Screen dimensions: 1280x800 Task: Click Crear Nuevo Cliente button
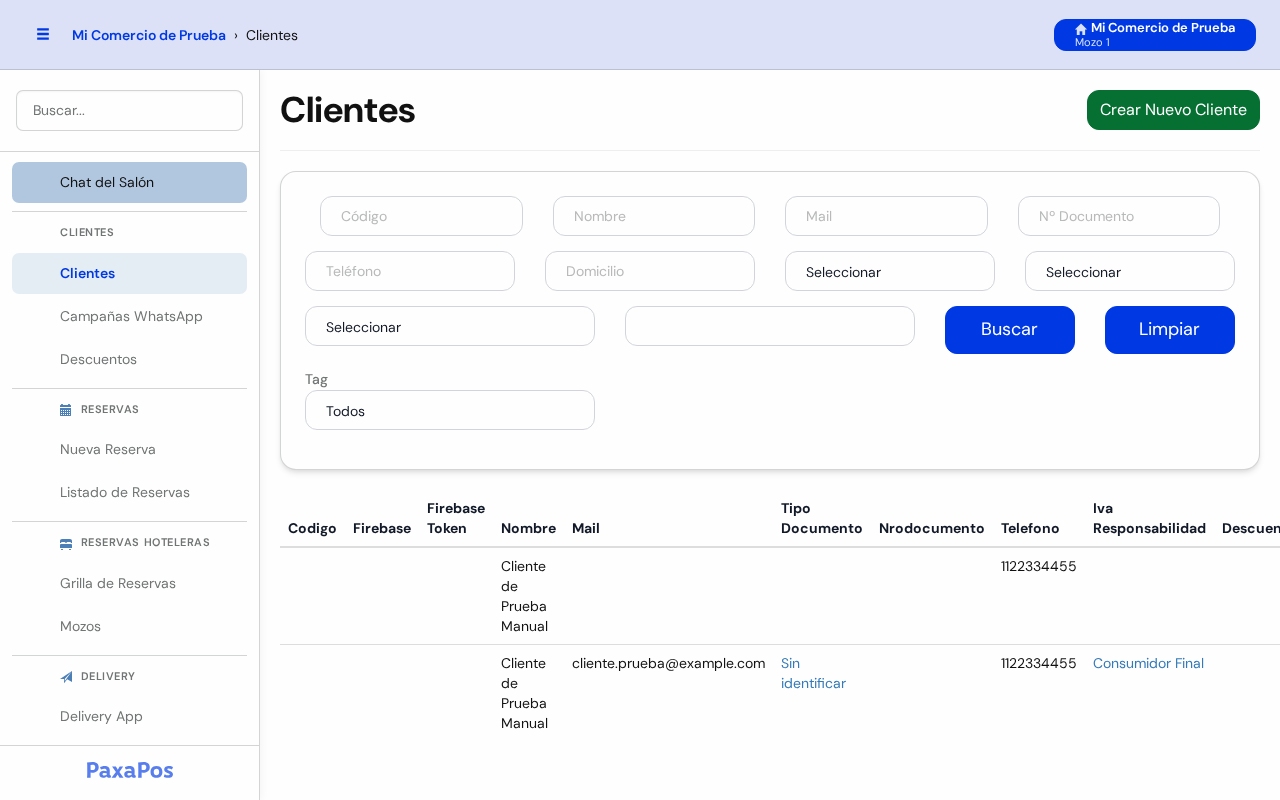pyautogui.click(x=1173, y=110)
